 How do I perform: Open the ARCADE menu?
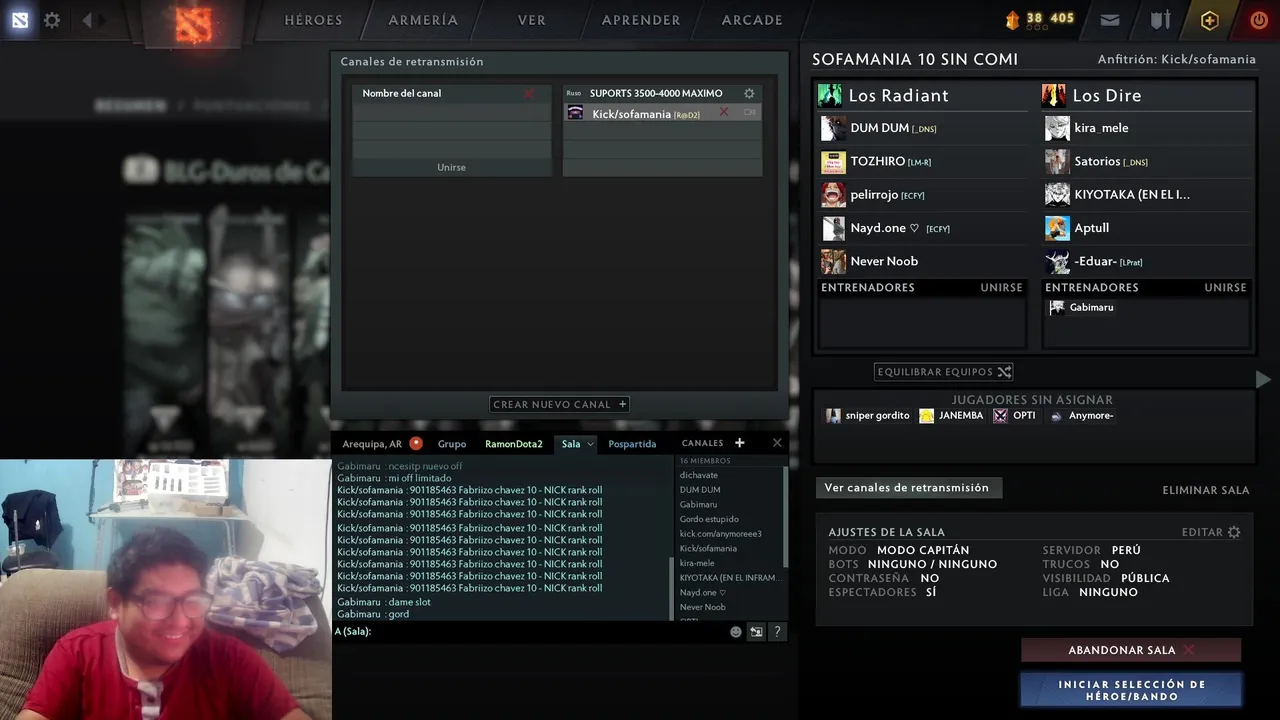(x=752, y=20)
